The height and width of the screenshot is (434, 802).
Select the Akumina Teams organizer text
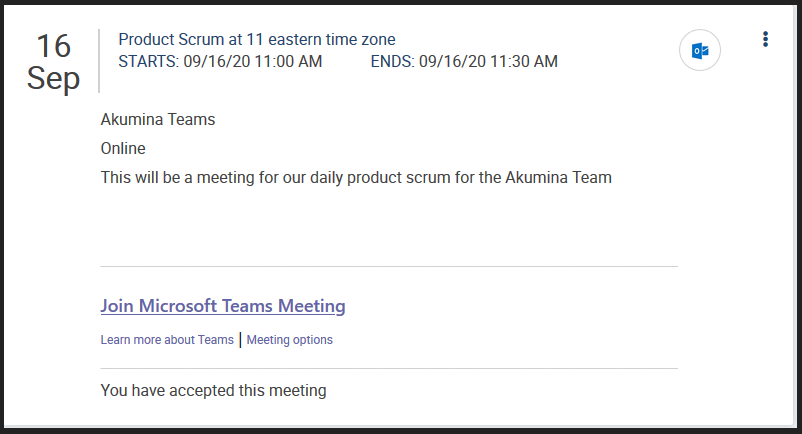(158, 120)
